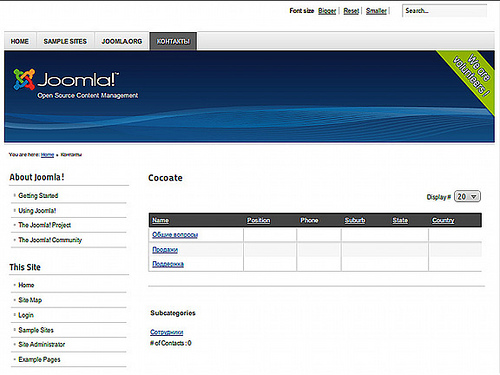Open the Display # dropdown showing 20
The image size is (500, 375).
[x=467, y=197]
